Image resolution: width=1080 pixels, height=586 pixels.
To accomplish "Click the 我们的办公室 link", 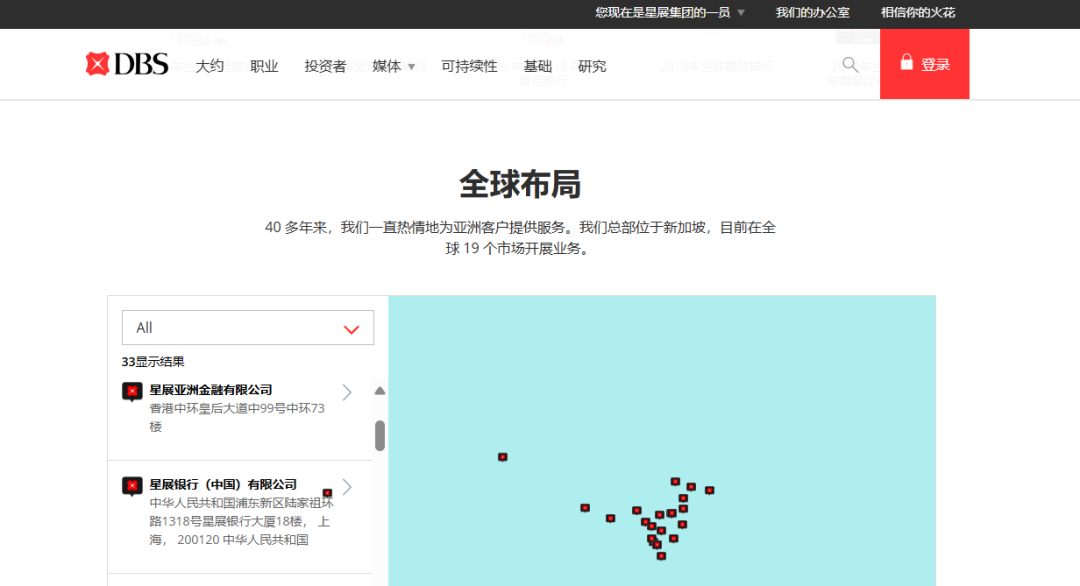I will pos(812,12).
